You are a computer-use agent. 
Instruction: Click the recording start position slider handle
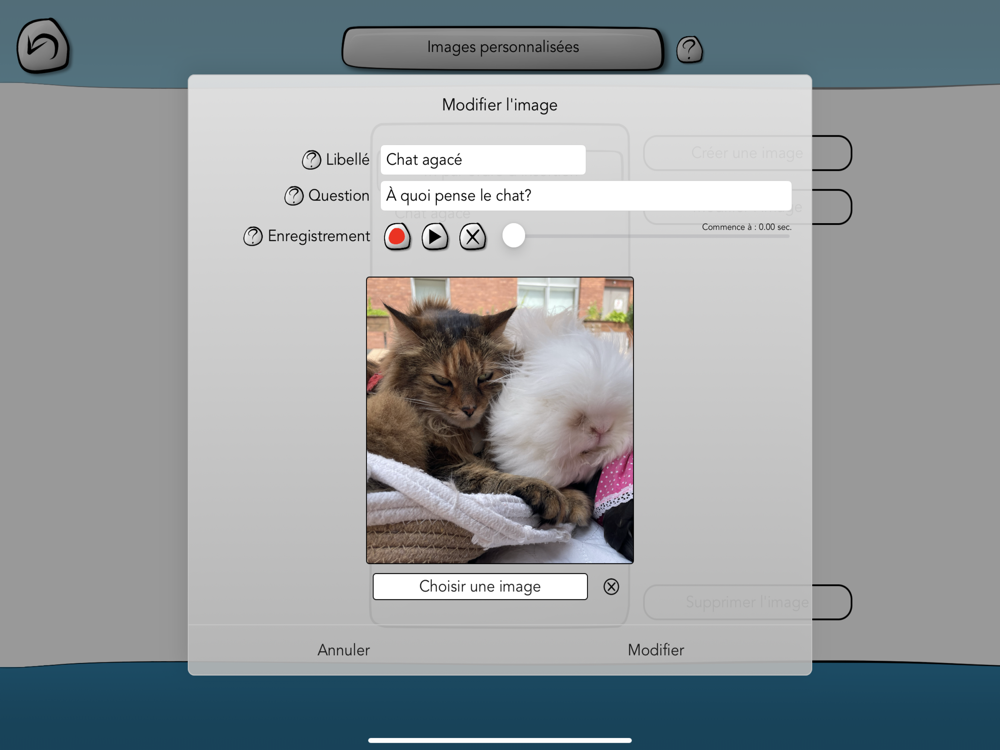(x=513, y=235)
